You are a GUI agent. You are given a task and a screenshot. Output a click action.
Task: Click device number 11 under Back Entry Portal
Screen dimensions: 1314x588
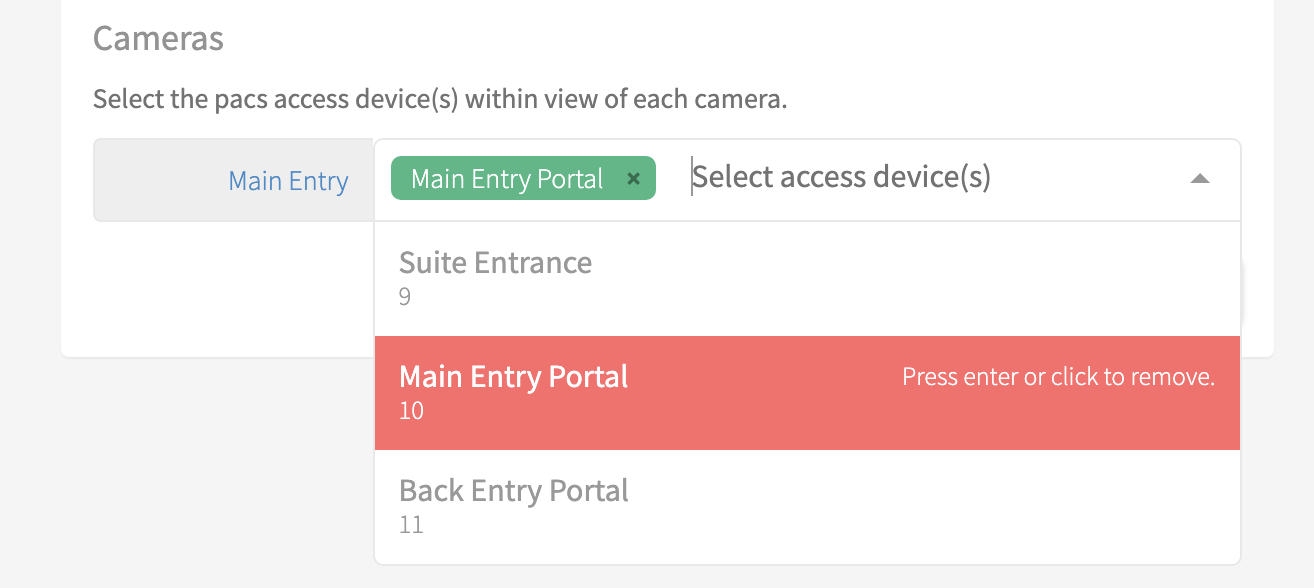pyautogui.click(x=411, y=525)
